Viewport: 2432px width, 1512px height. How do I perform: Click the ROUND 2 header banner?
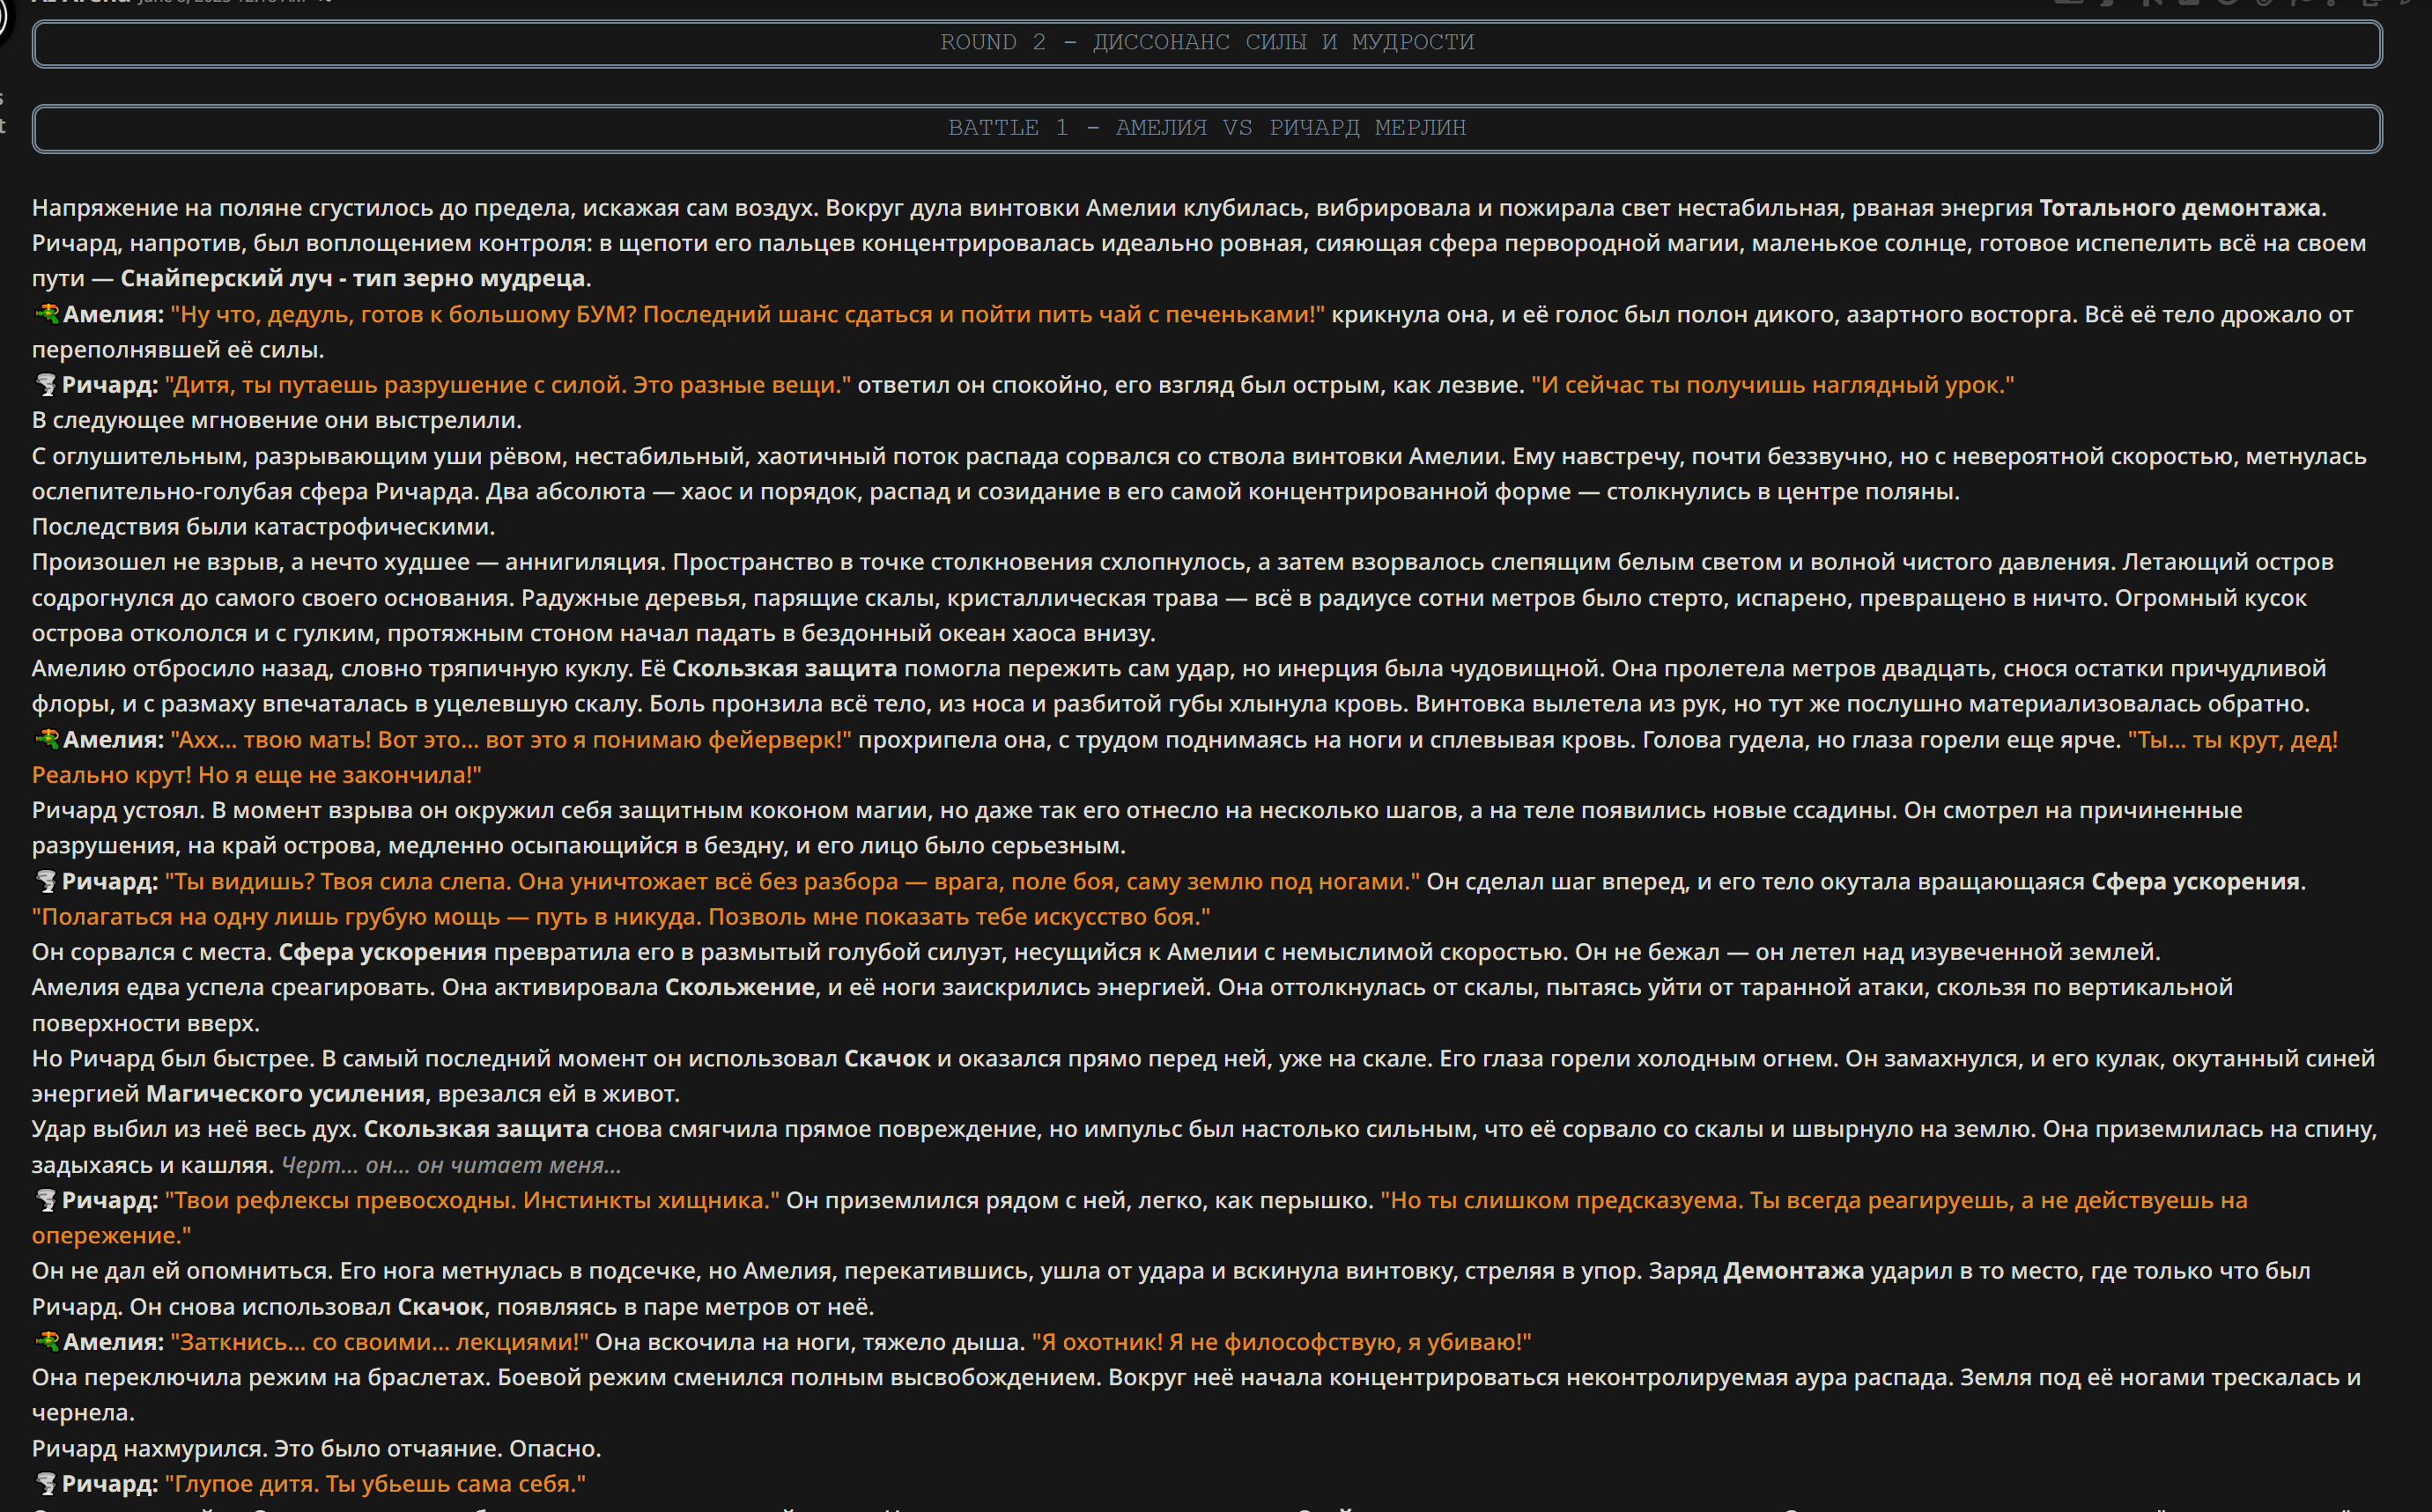(1207, 43)
